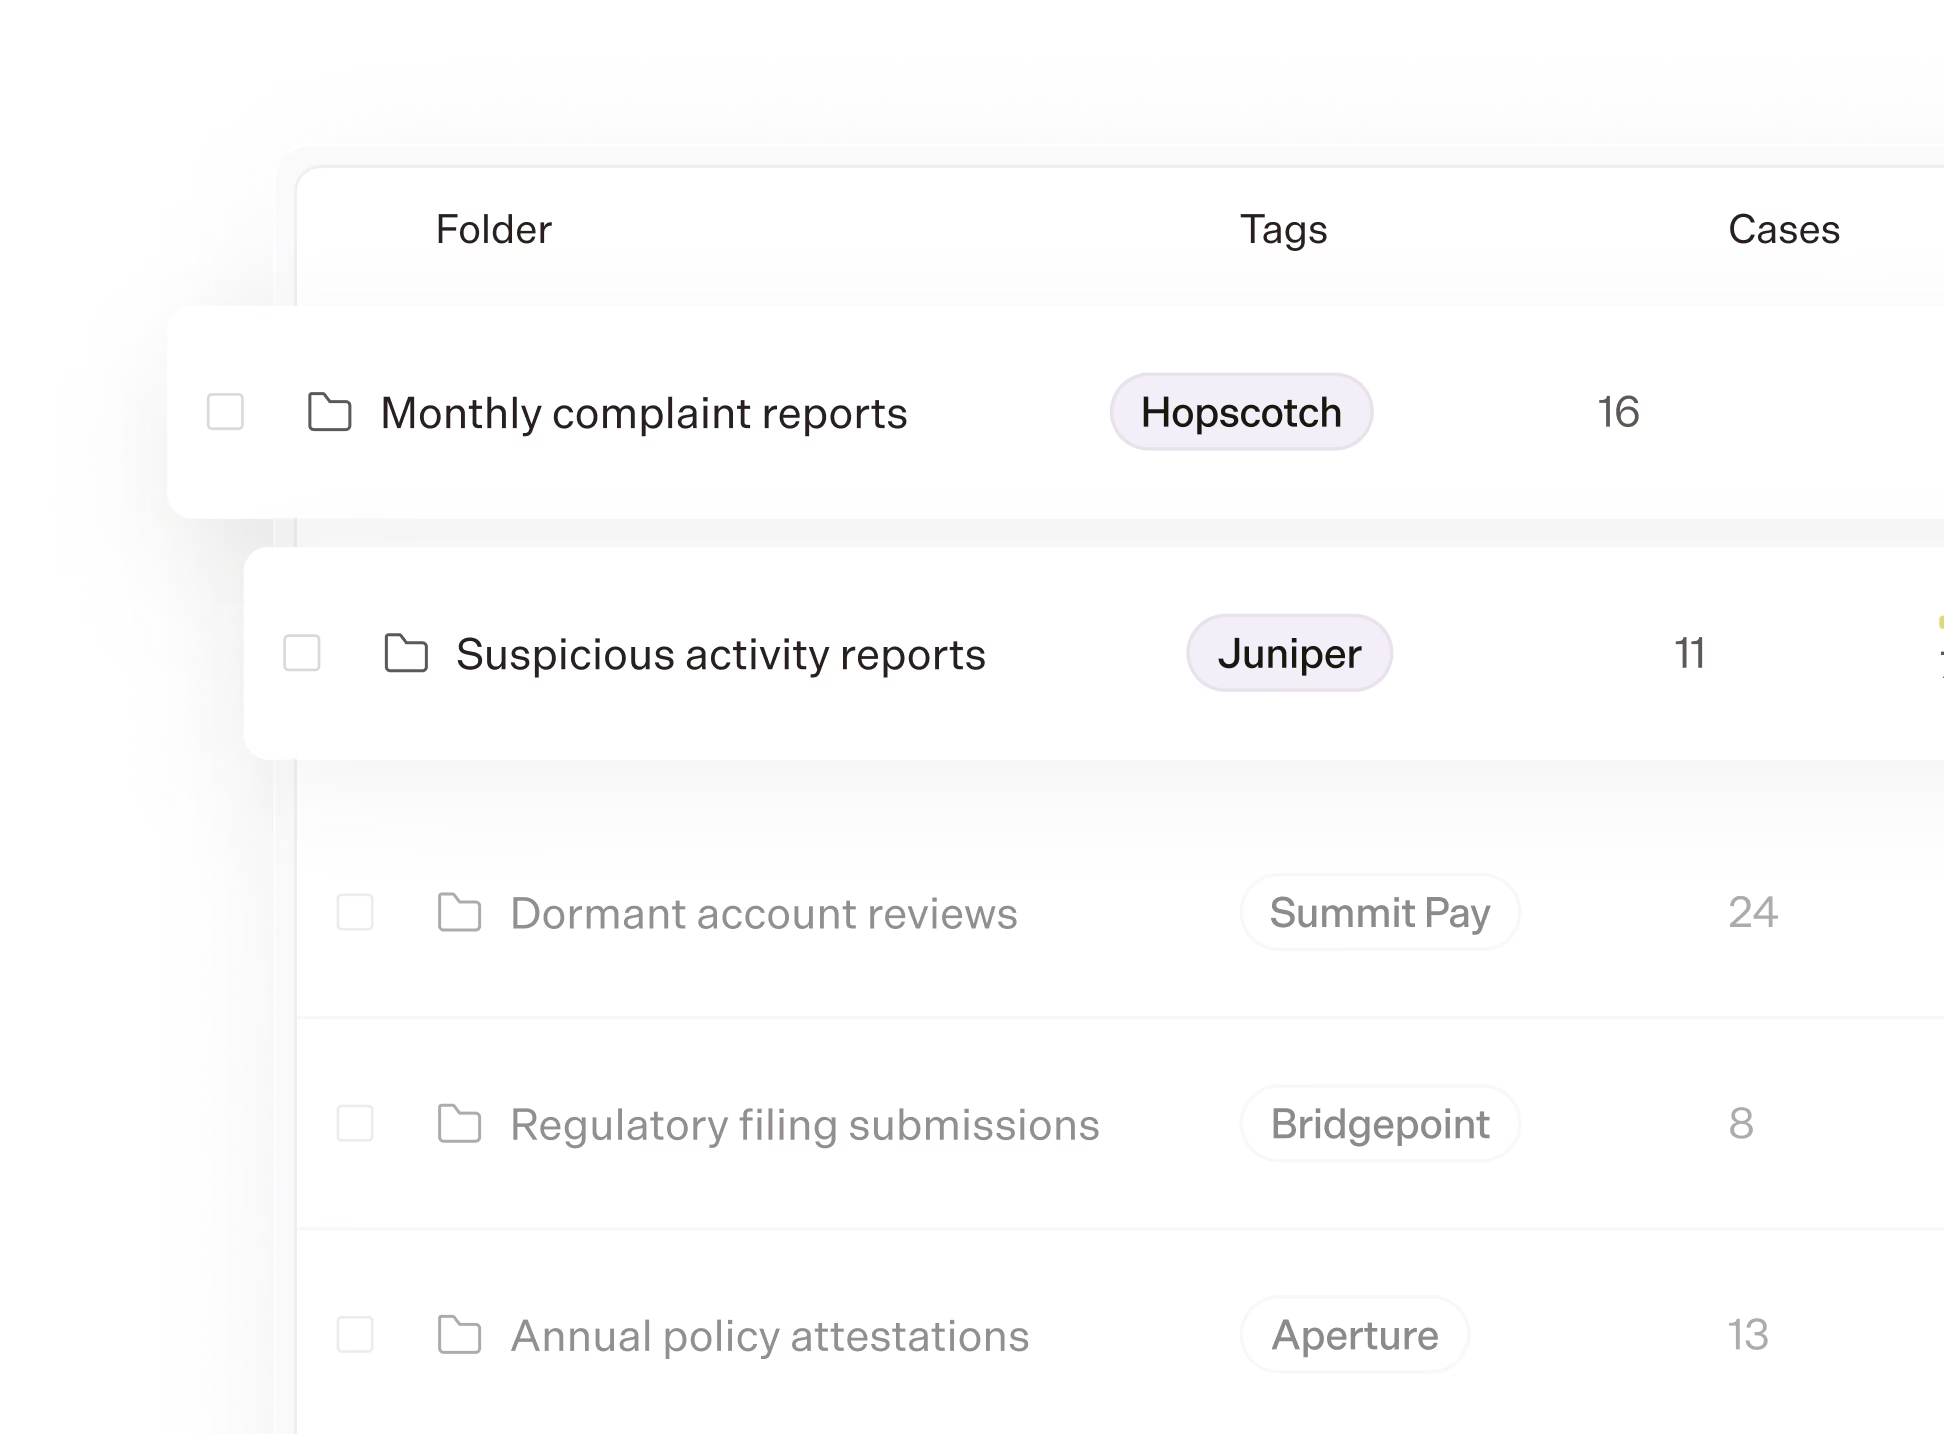This screenshot has height=1434, width=1944.
Task: Click the folder icon beside Regulatory filing submissions
Action: pyautogui.click(x=460, y=1123)
